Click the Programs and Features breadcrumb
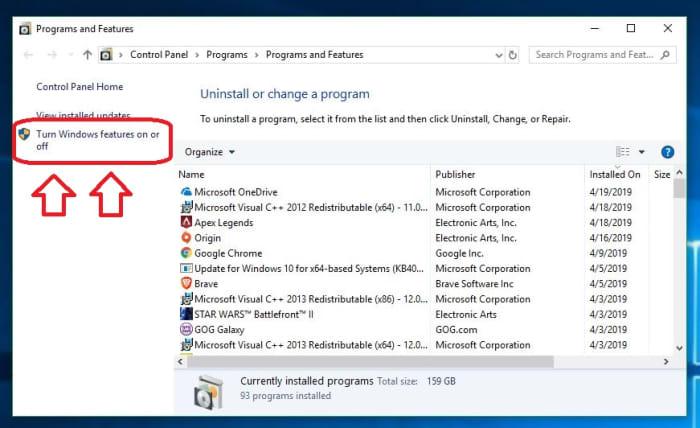700x428 pixels. (315, 54)
